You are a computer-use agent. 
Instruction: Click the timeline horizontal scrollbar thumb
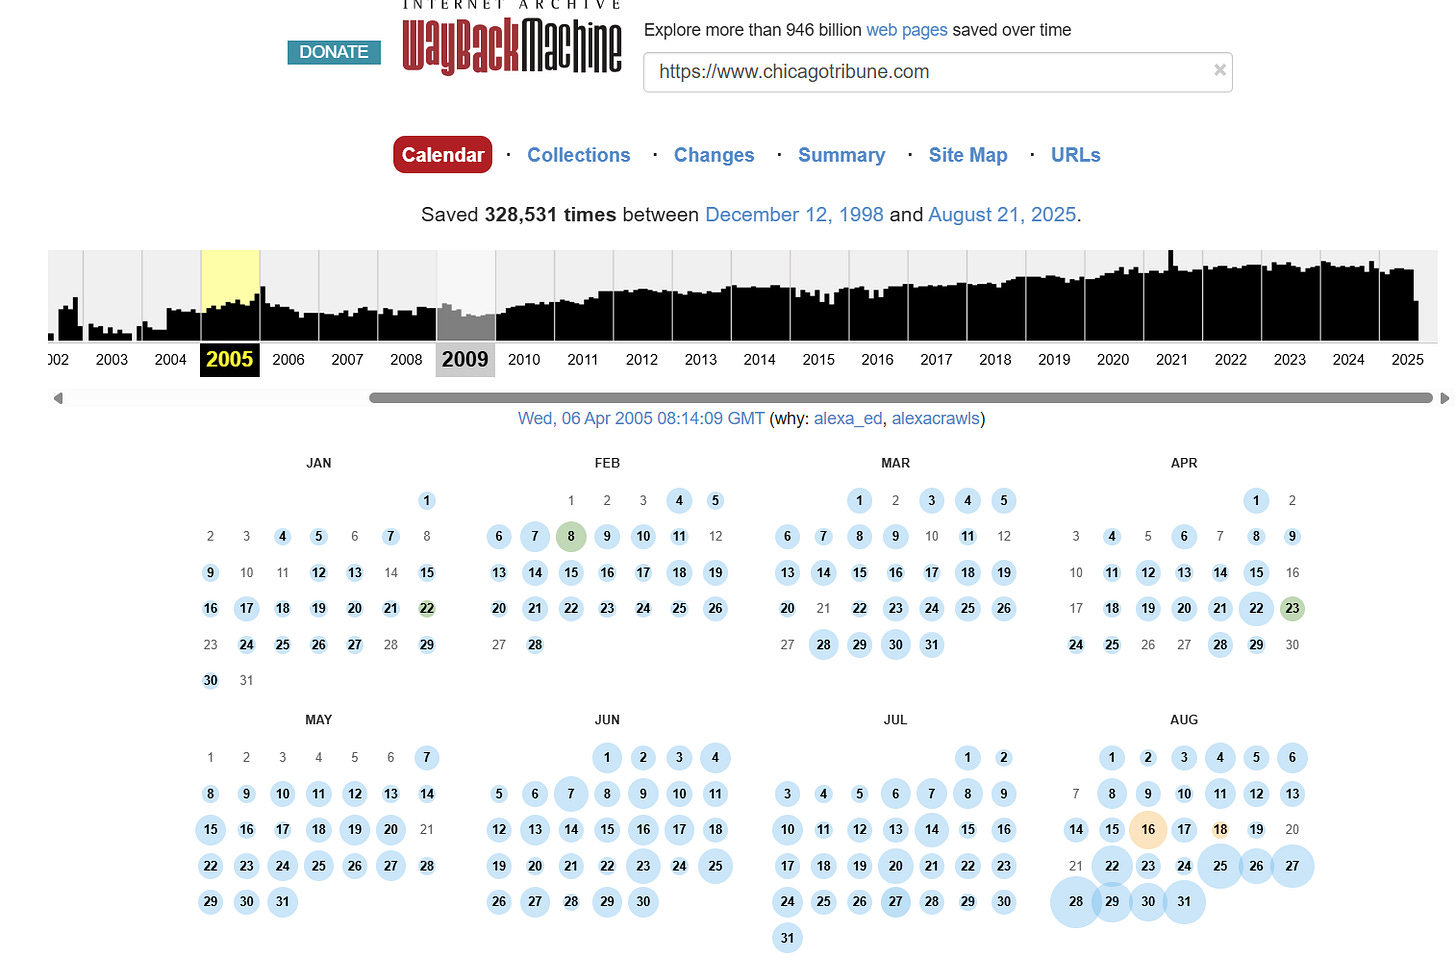[901, 398]
